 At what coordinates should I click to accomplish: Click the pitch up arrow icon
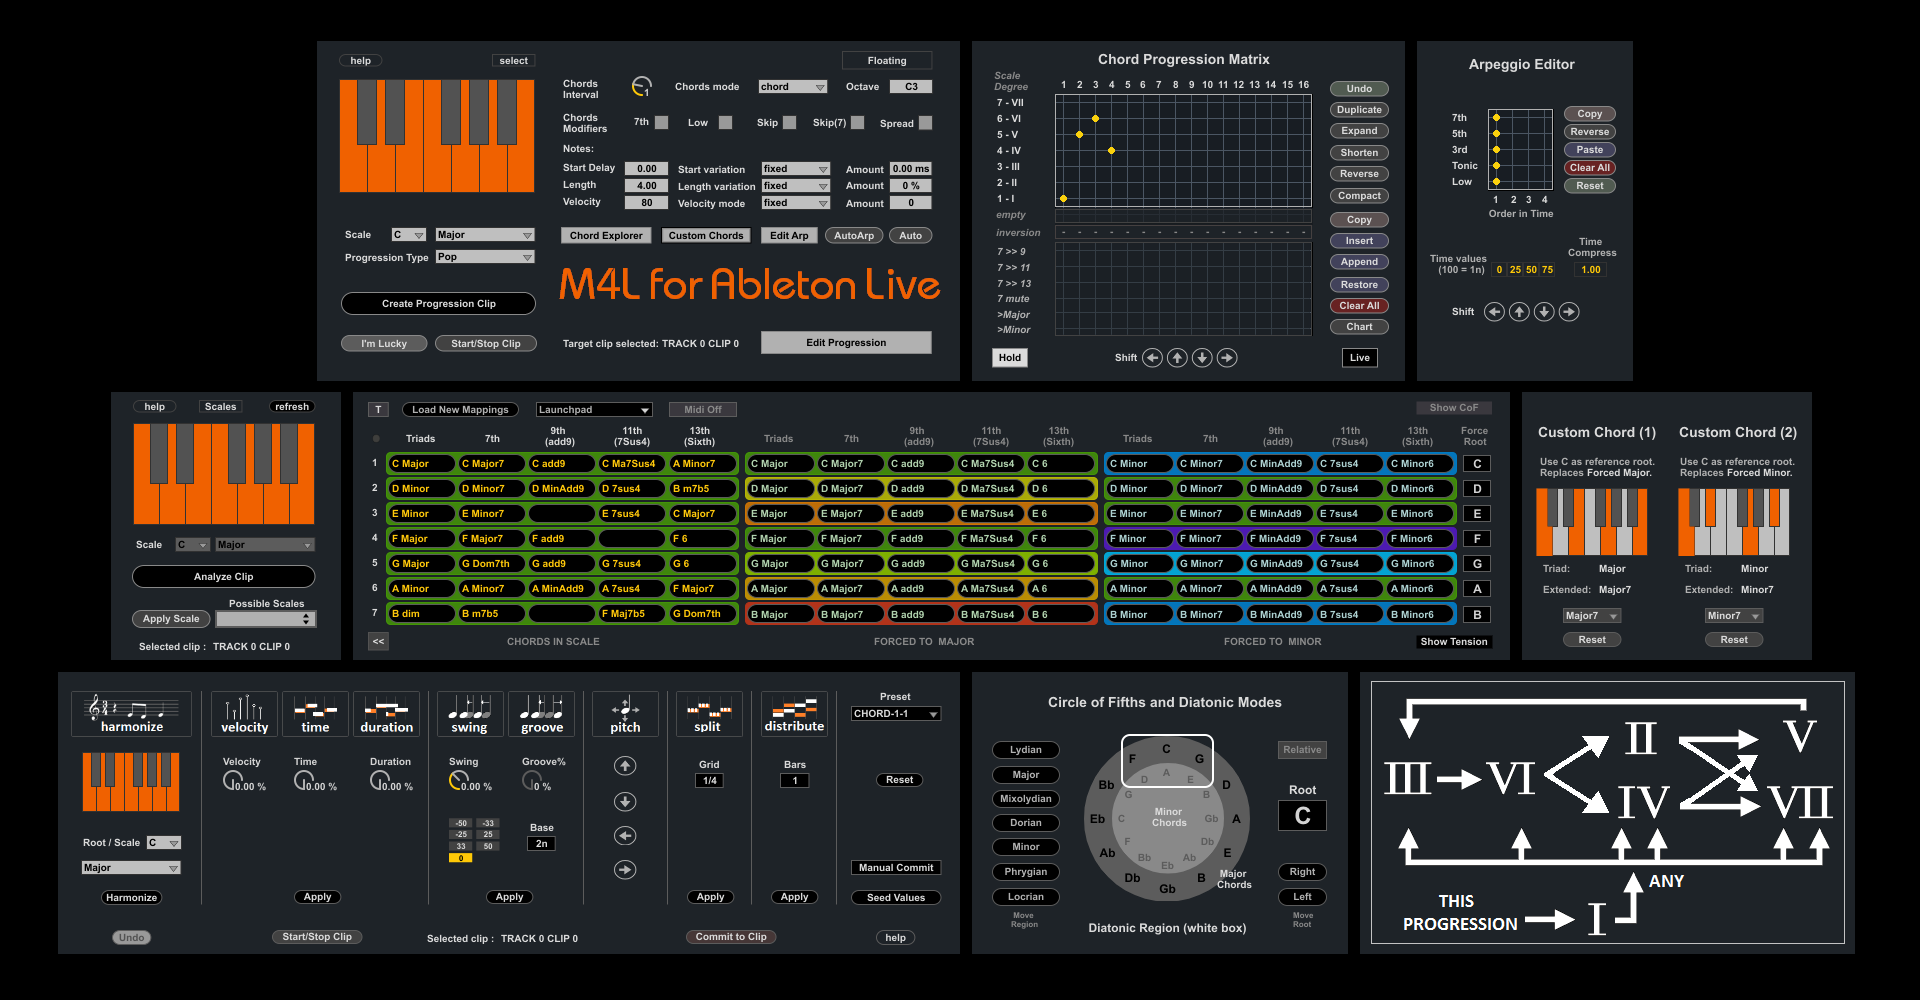(x=625, y=766)
